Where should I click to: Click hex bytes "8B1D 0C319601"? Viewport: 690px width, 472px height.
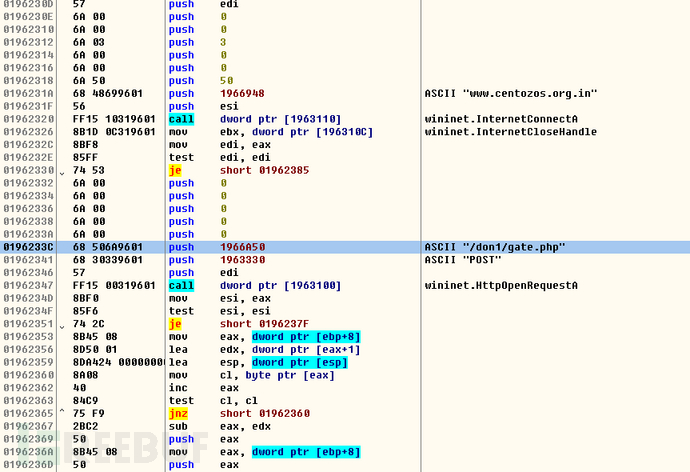point(114,132)
